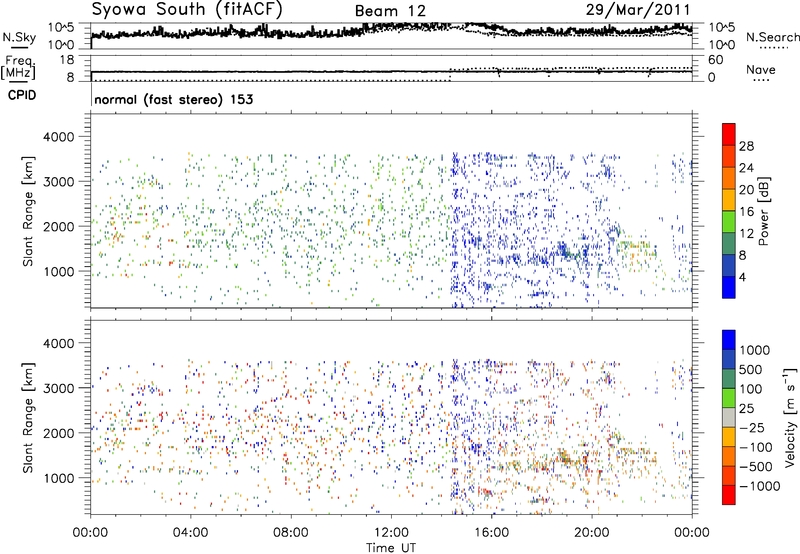Click the 4000 tick on the power panel
The height and width of the screenshot is (554, 800).
tap(59, 137)
